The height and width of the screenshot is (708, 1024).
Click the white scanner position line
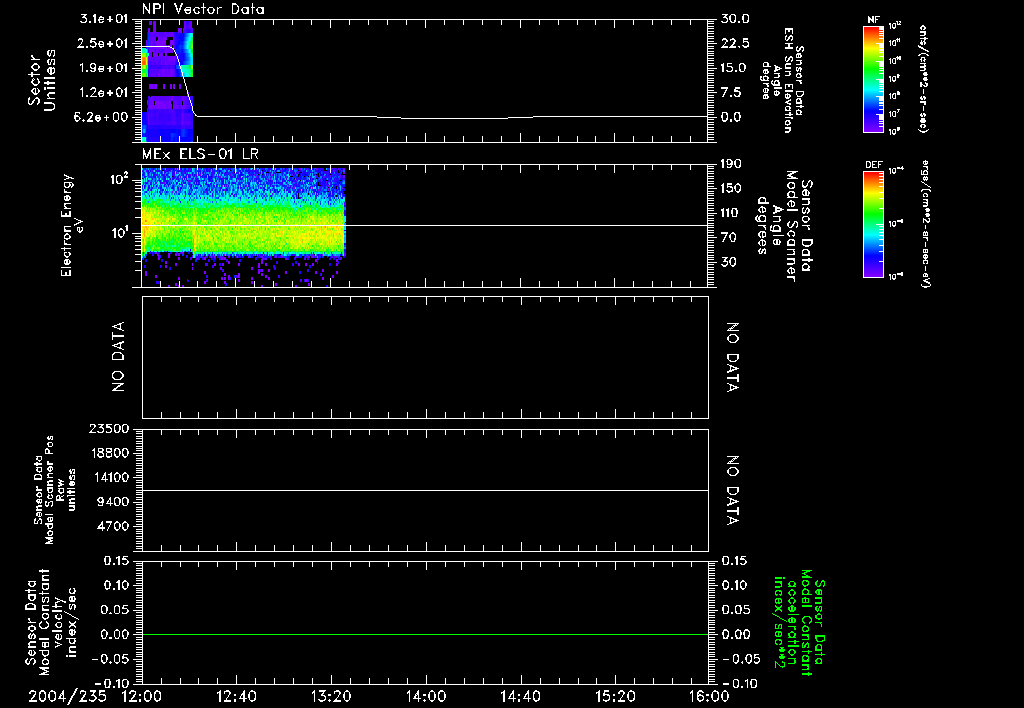point(425,490)
